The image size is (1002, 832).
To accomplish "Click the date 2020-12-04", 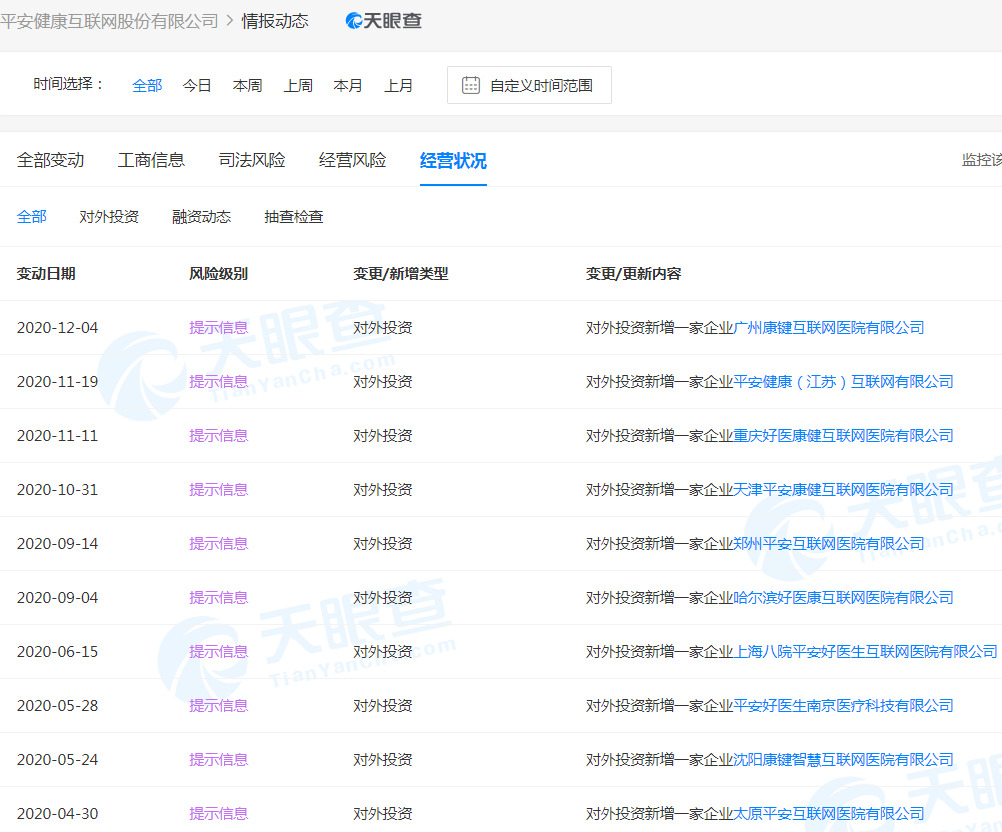I will 58,328.
